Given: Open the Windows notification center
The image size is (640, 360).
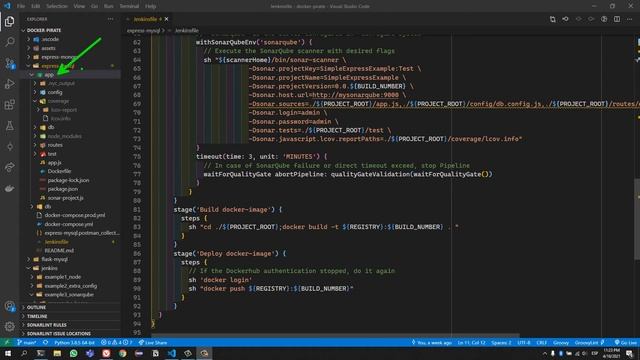Looking at the screenshot, I should [630, 353].
